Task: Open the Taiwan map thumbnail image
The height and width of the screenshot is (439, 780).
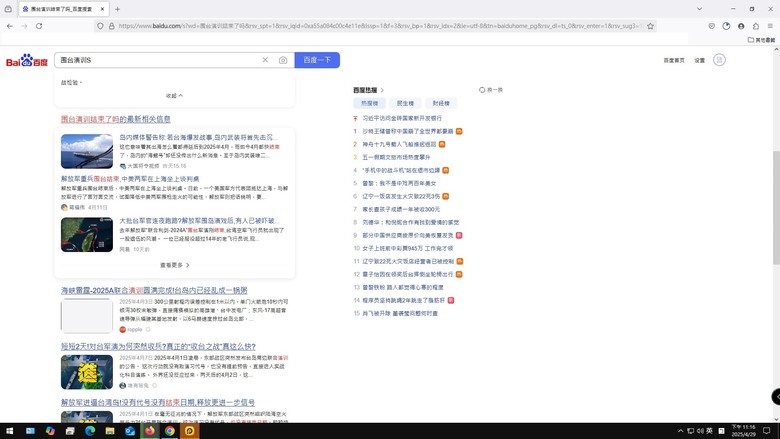Action: pos(87,235)
